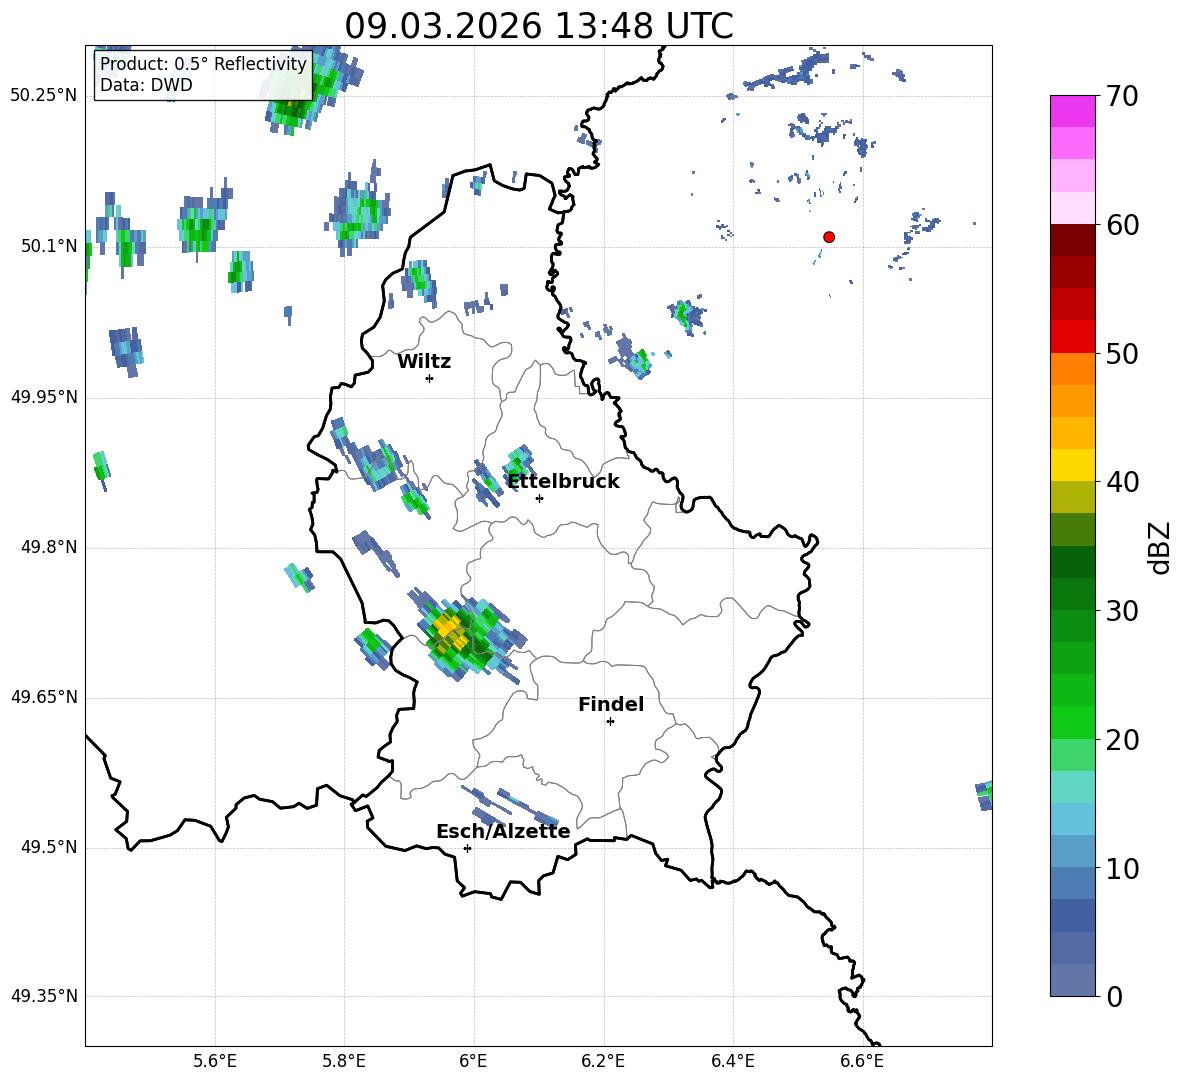Click the 50.25°N latitude label

tap(45, 96)
